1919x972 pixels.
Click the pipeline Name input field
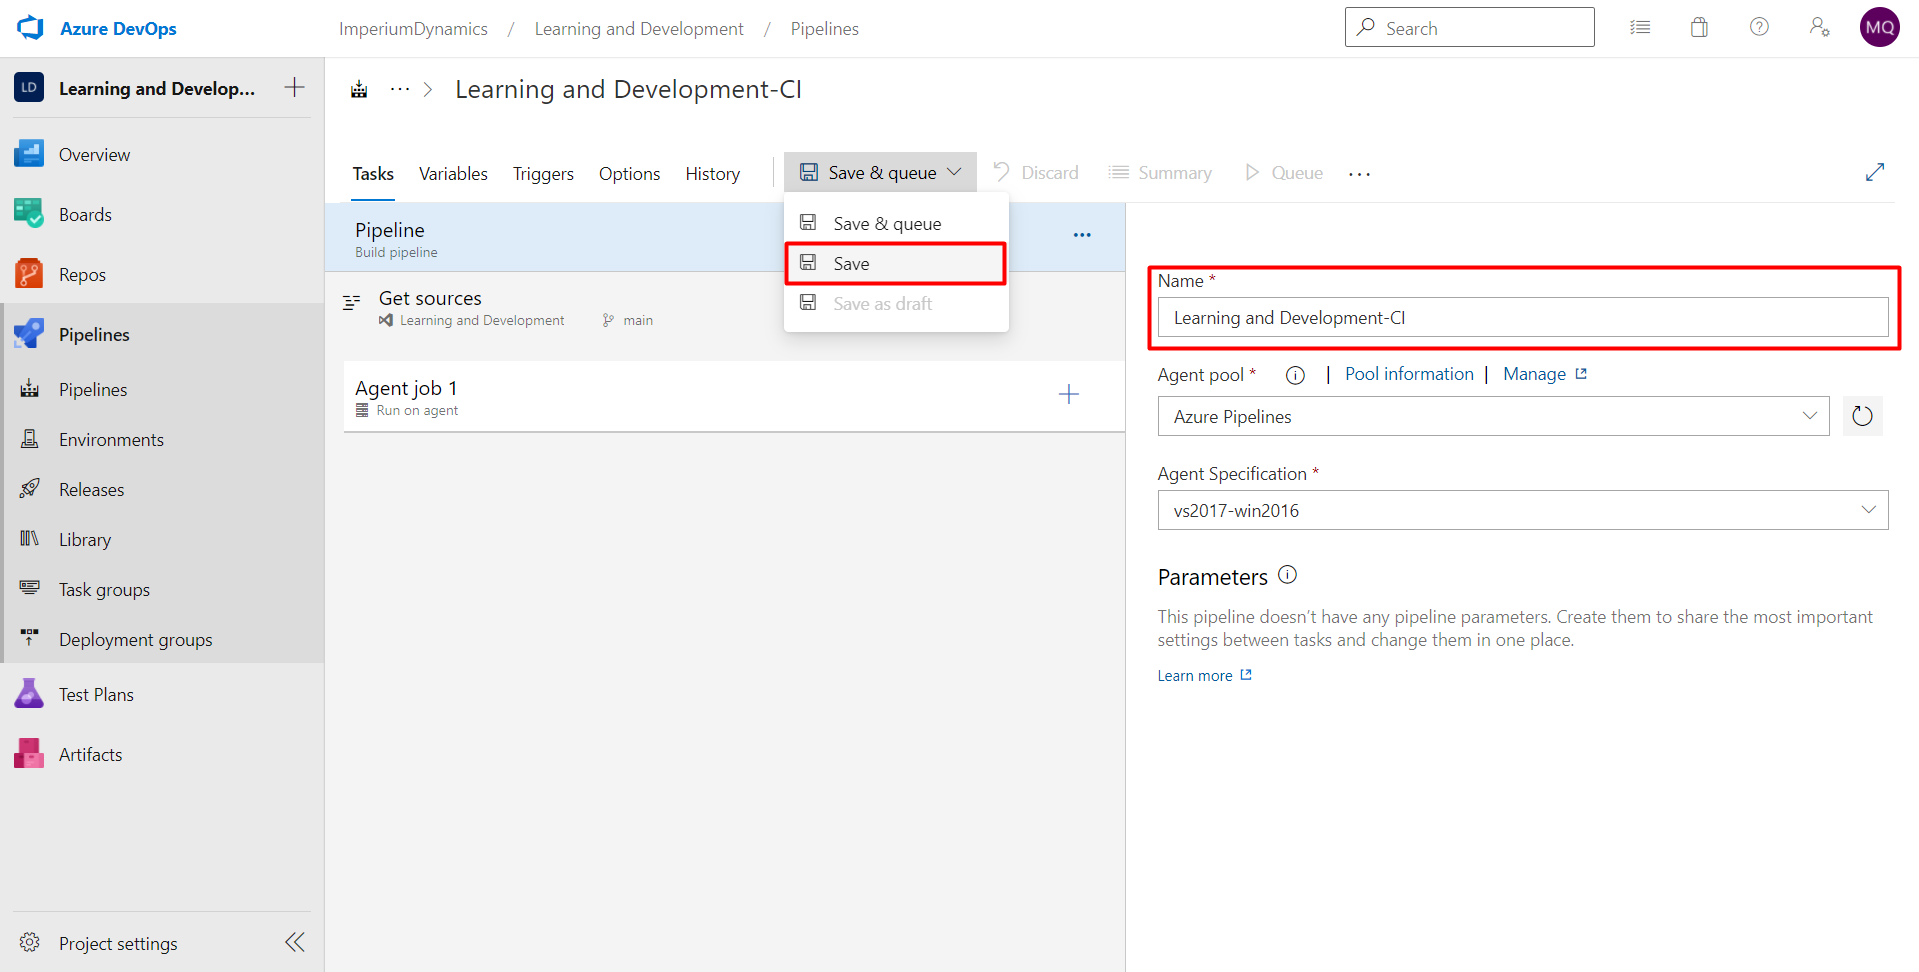tap(1521, 317)
